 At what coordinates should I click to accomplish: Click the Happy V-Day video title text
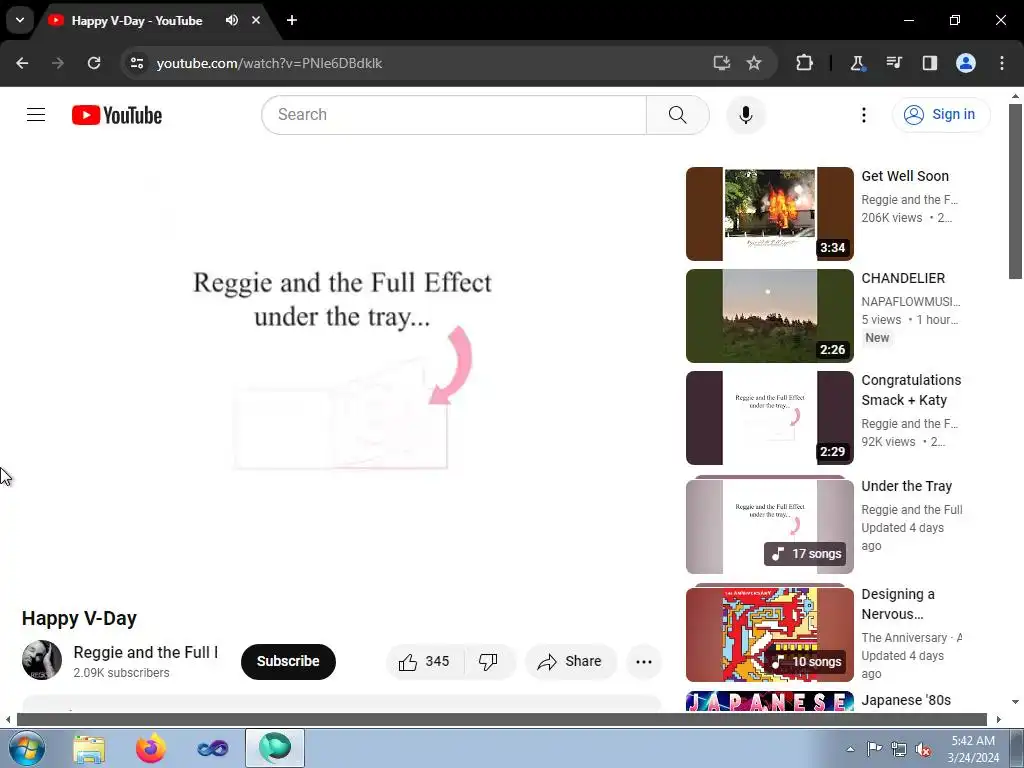[x=79, y=618]
